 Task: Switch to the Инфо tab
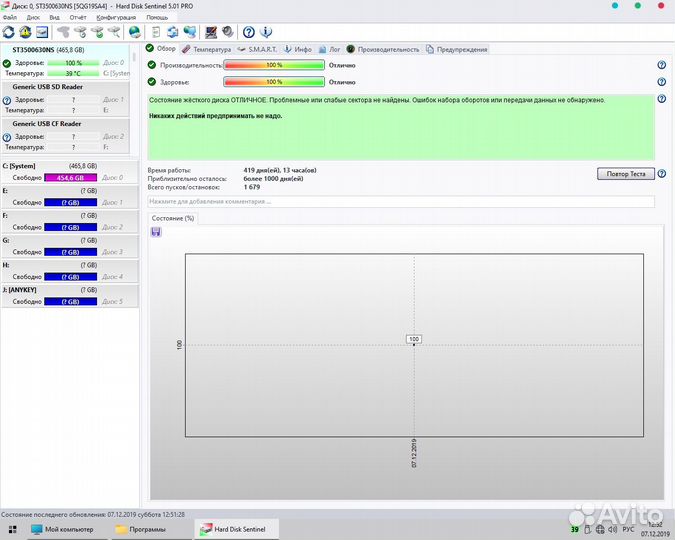click(x=297, y=49)
